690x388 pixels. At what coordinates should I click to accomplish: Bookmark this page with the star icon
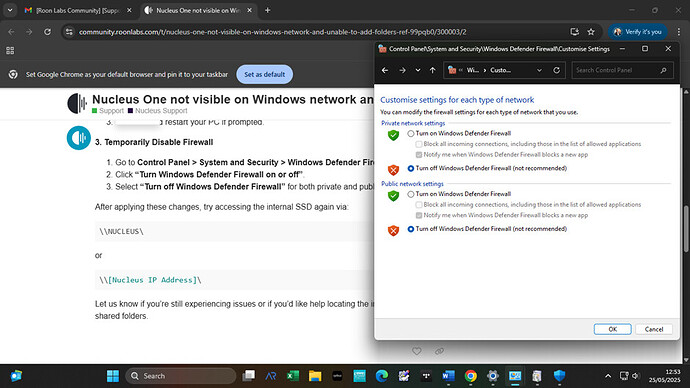pyautogui.click(x=591, y=32)
